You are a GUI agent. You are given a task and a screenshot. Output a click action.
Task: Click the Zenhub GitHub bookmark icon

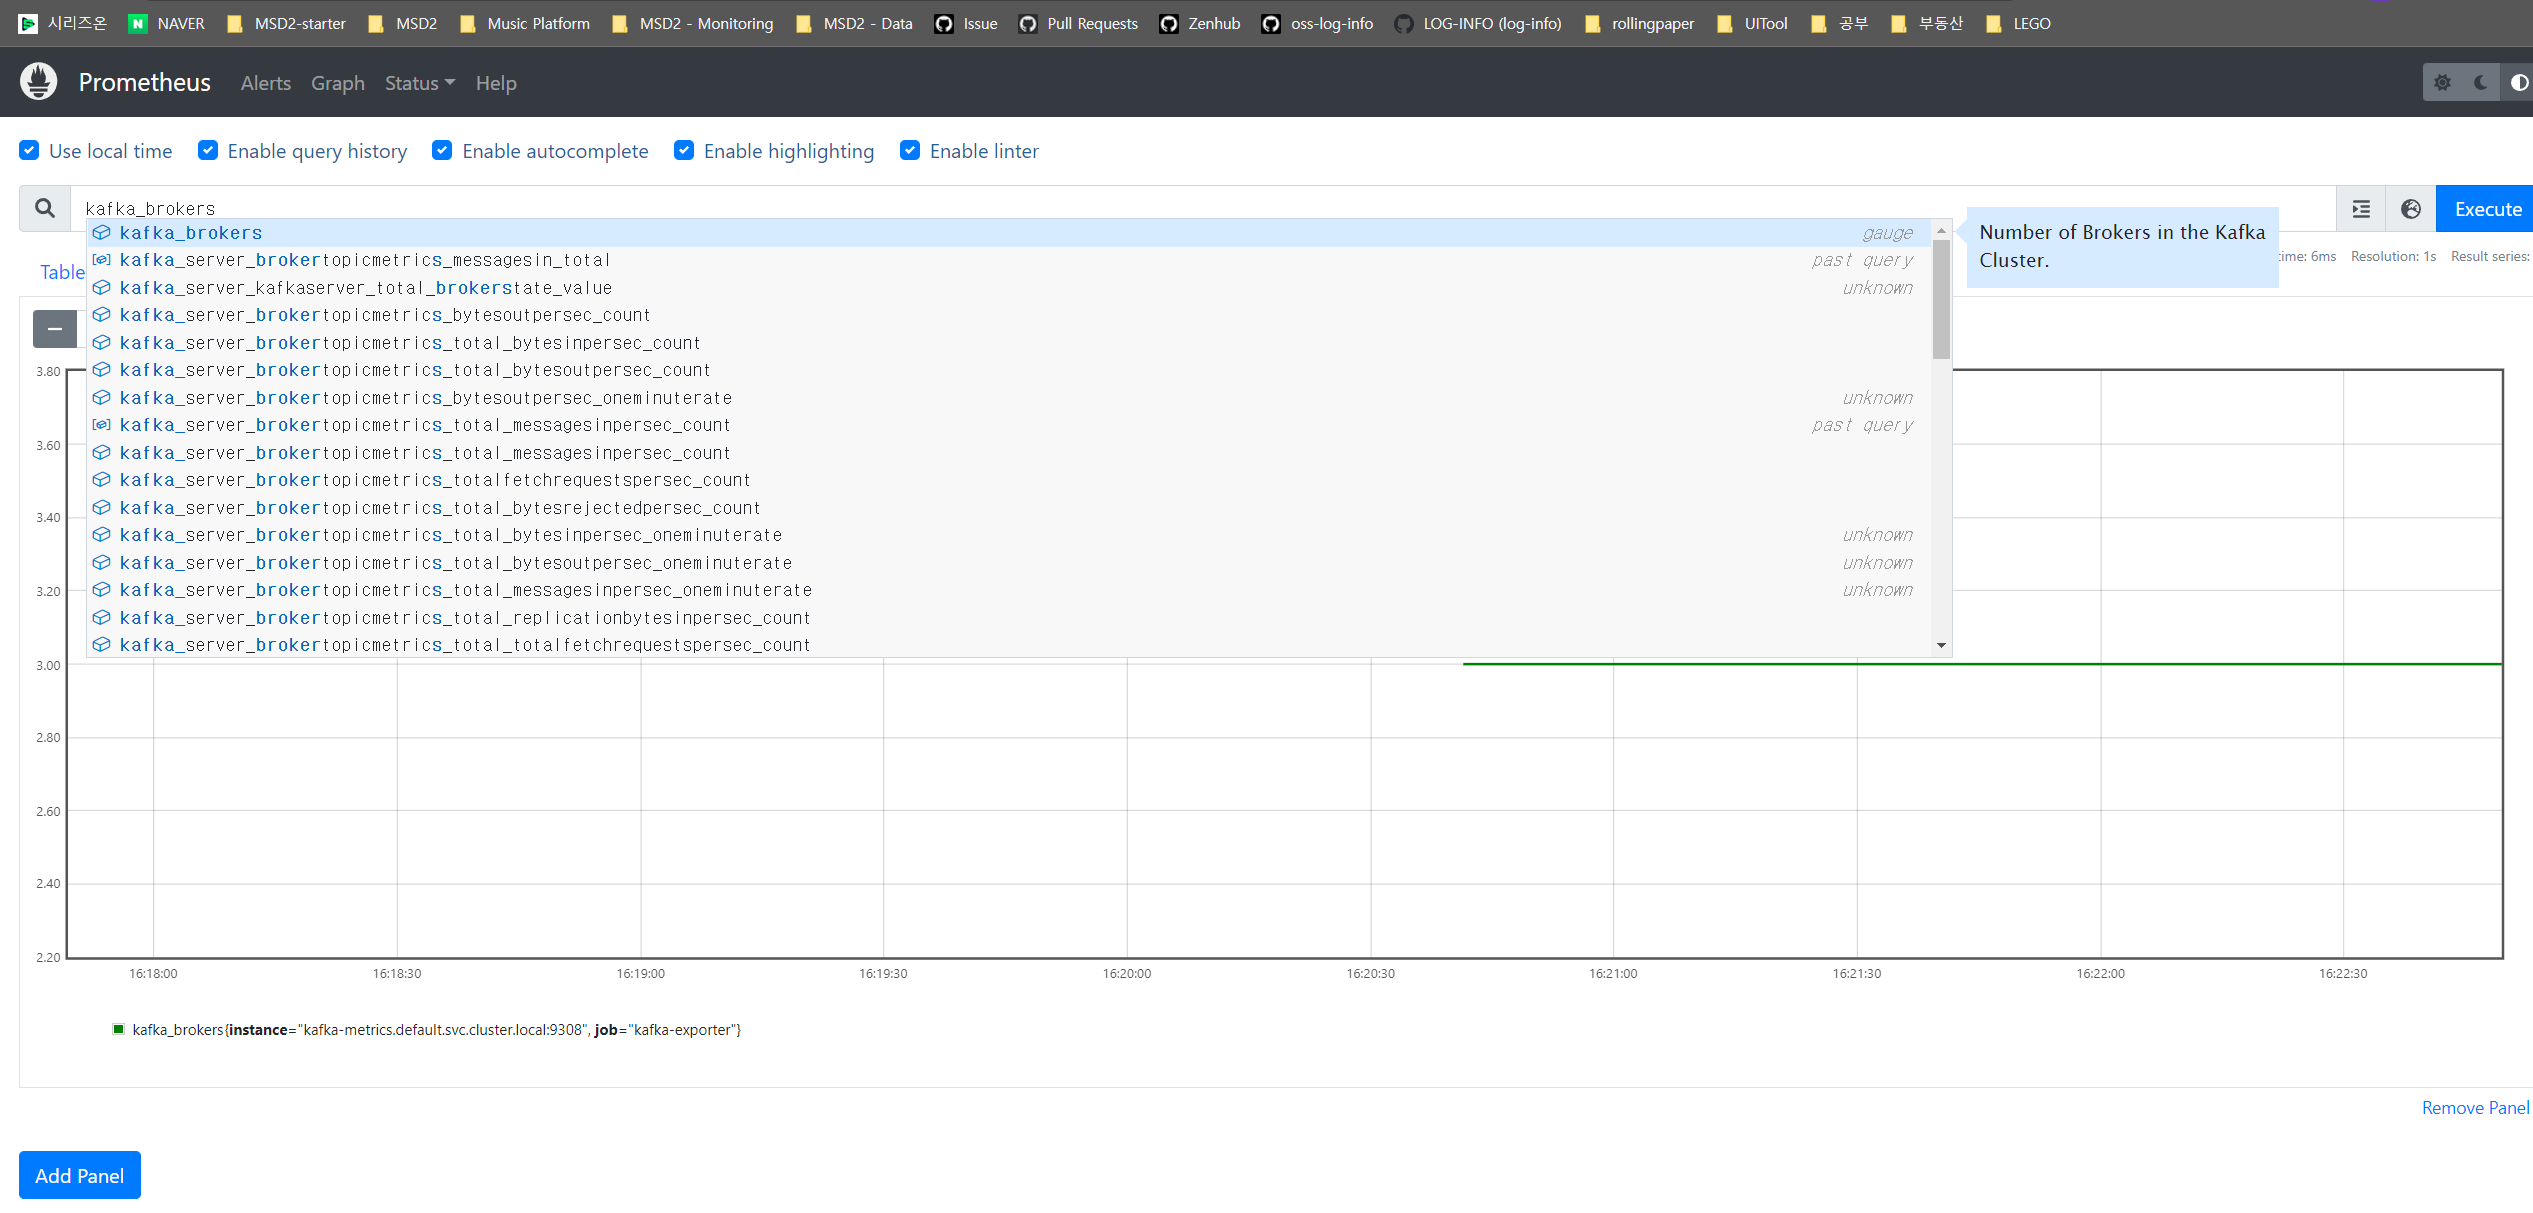[1168, 24]
